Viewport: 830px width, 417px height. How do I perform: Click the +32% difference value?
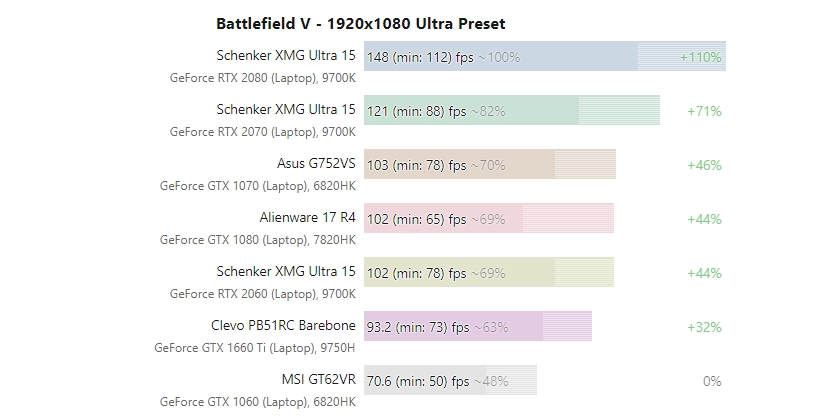pyautogui.click(x=704, y=327)
